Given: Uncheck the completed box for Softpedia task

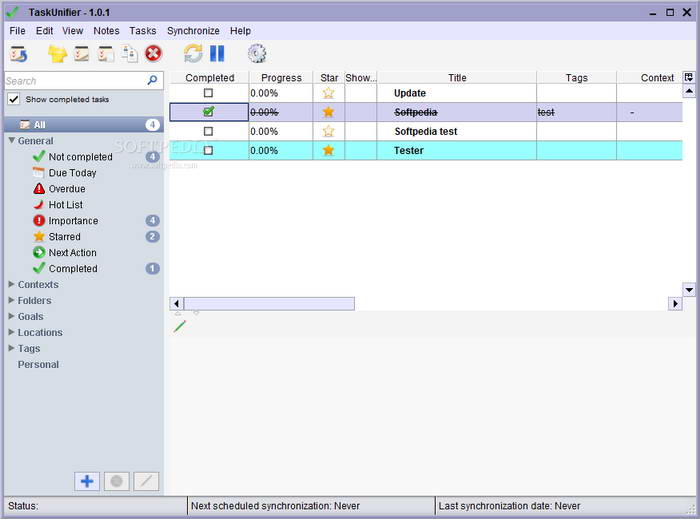Looking at the screenshot, I should click(208, 112).
